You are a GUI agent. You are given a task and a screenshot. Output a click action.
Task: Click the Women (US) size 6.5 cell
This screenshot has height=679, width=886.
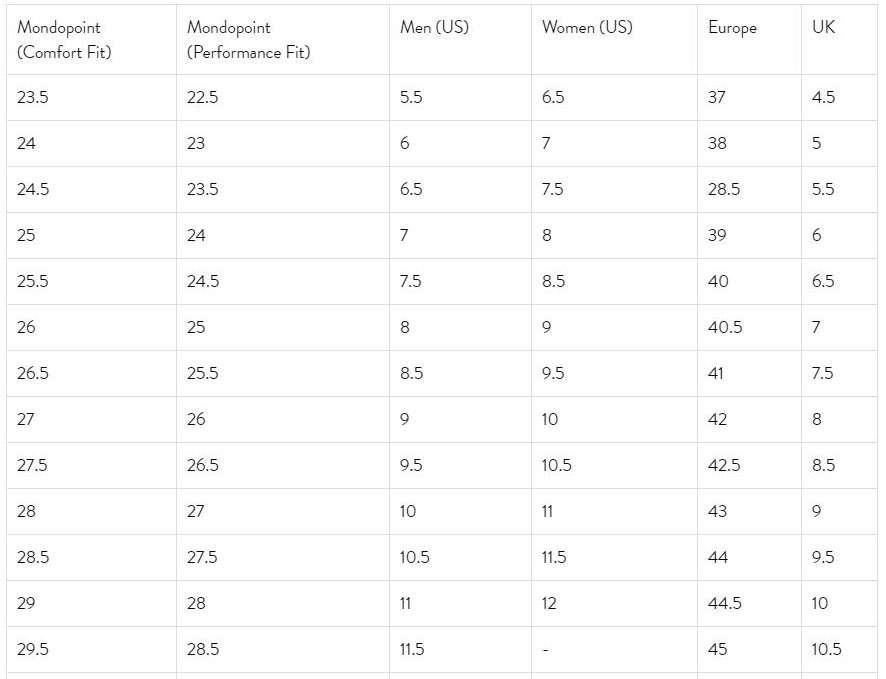pos(553,97)
